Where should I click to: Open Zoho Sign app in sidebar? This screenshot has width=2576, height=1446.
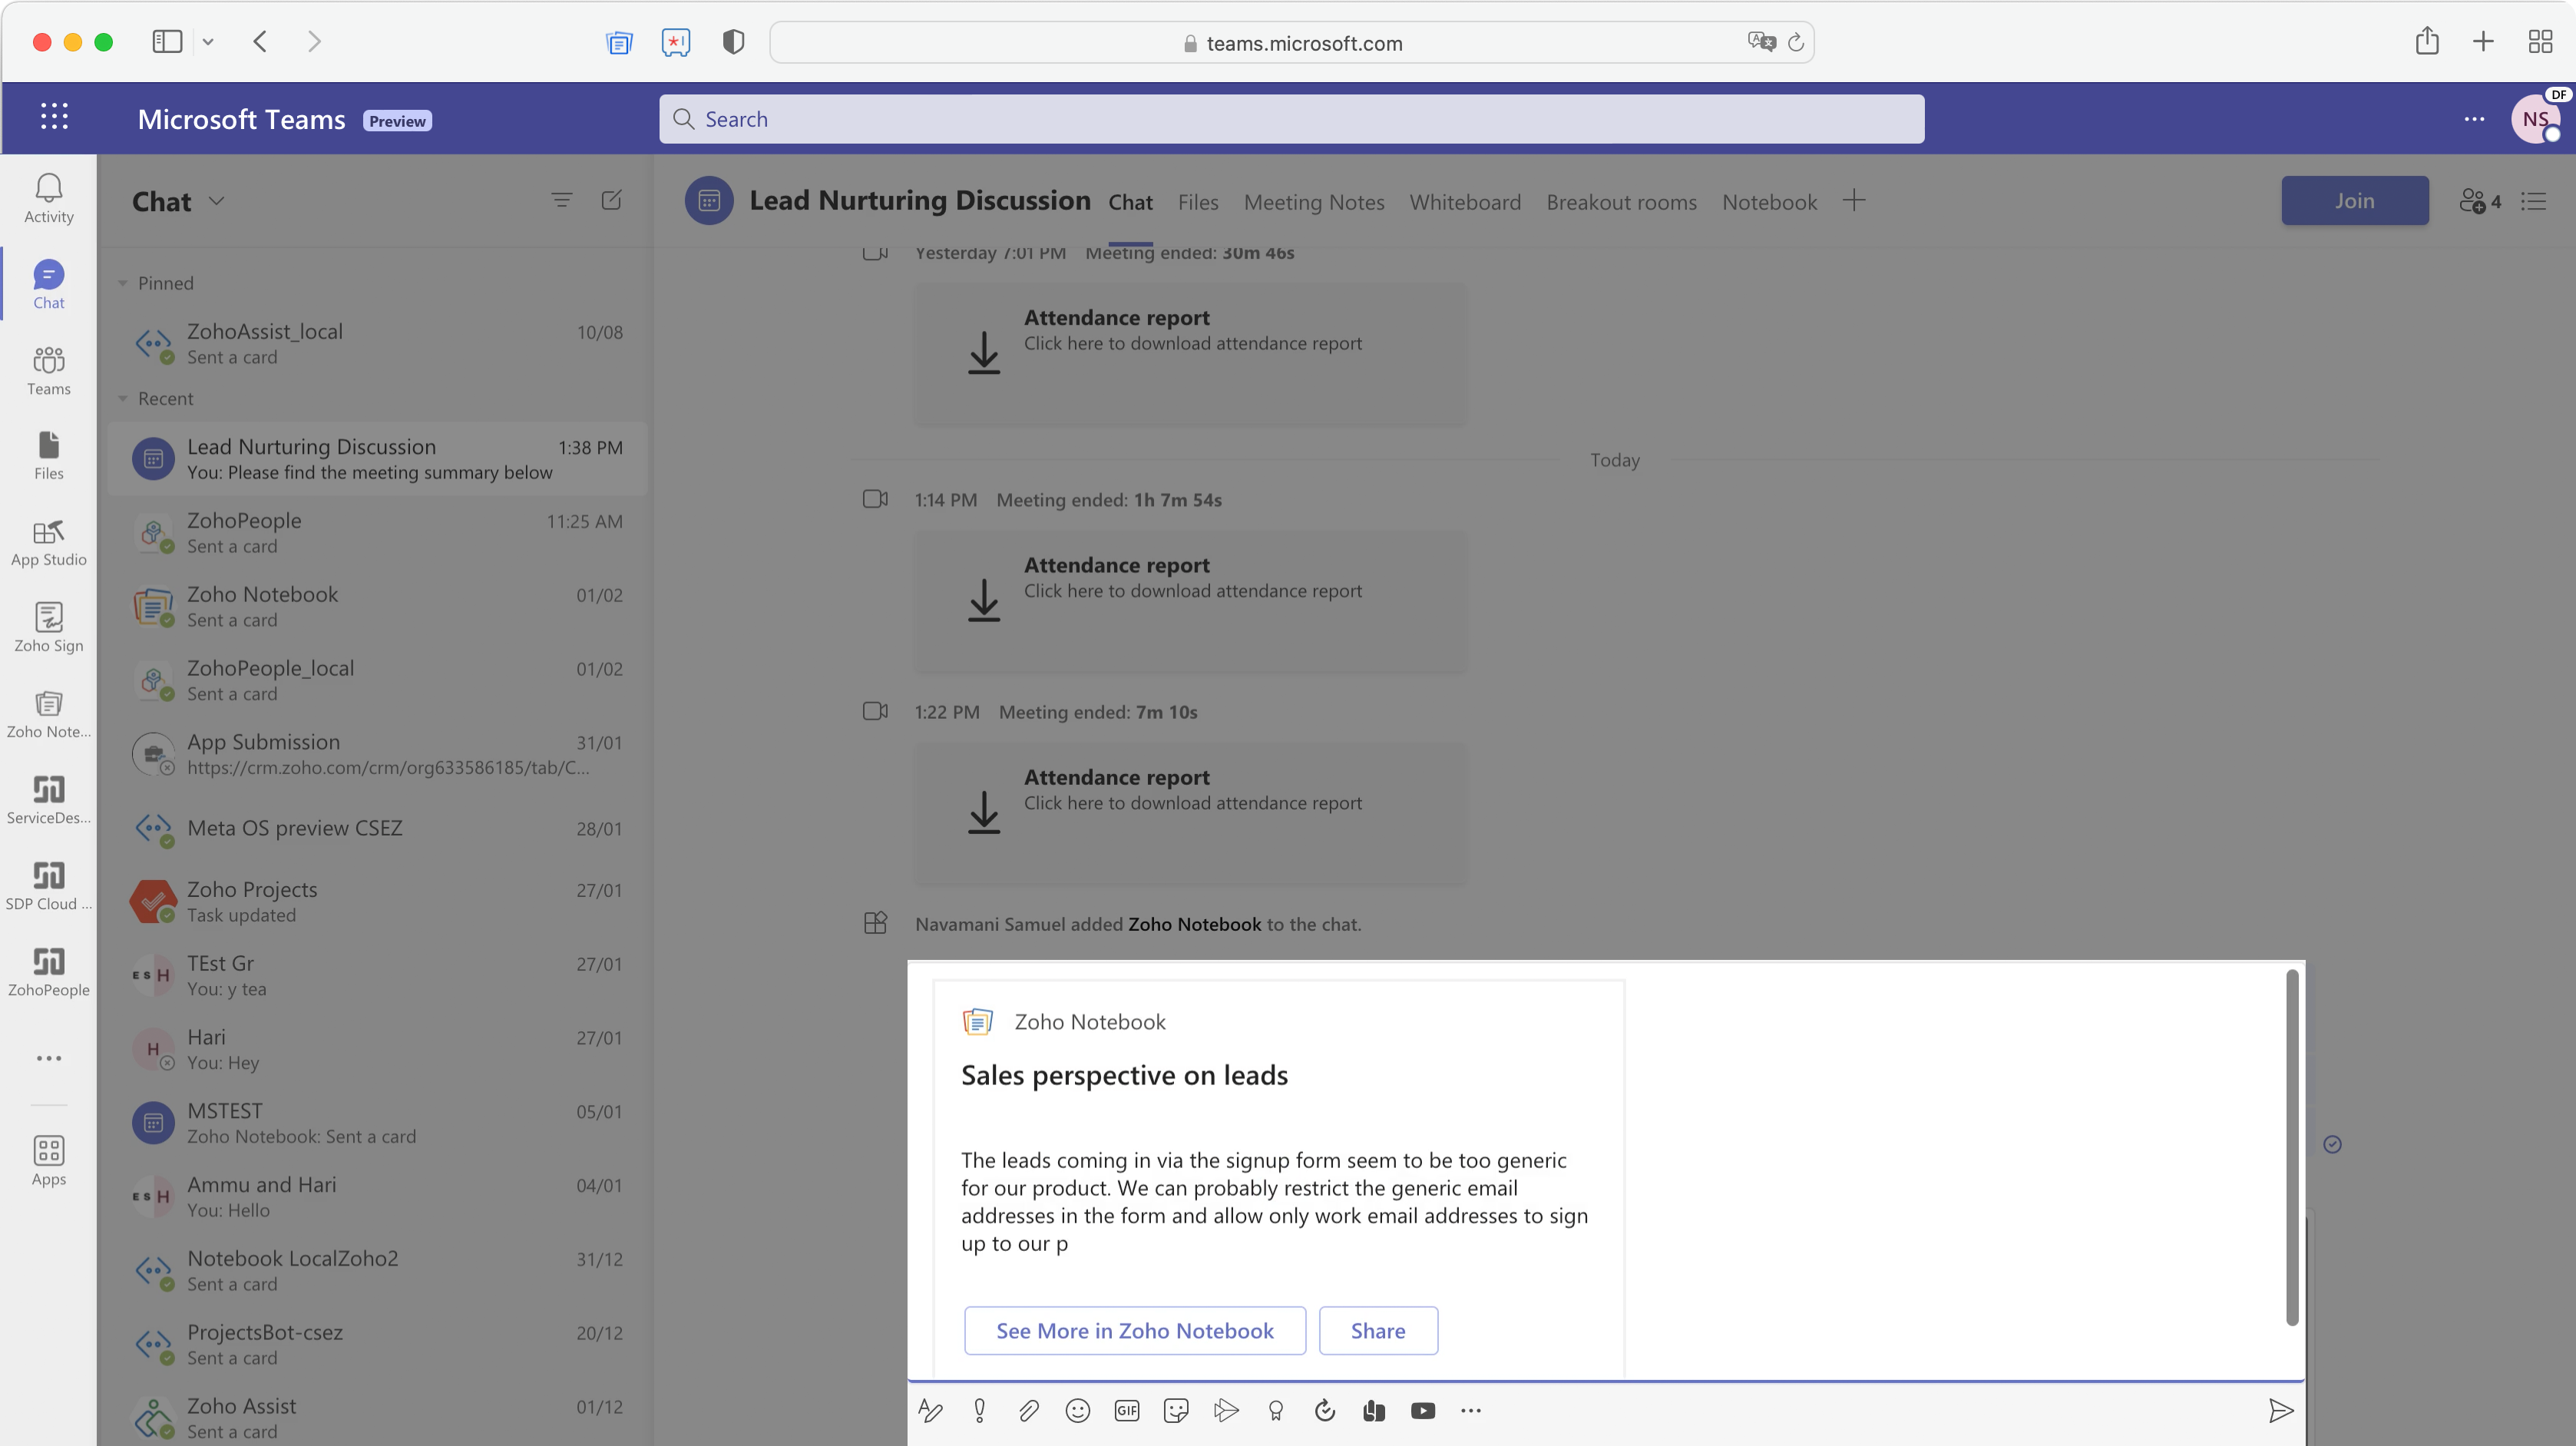(48, 627)
